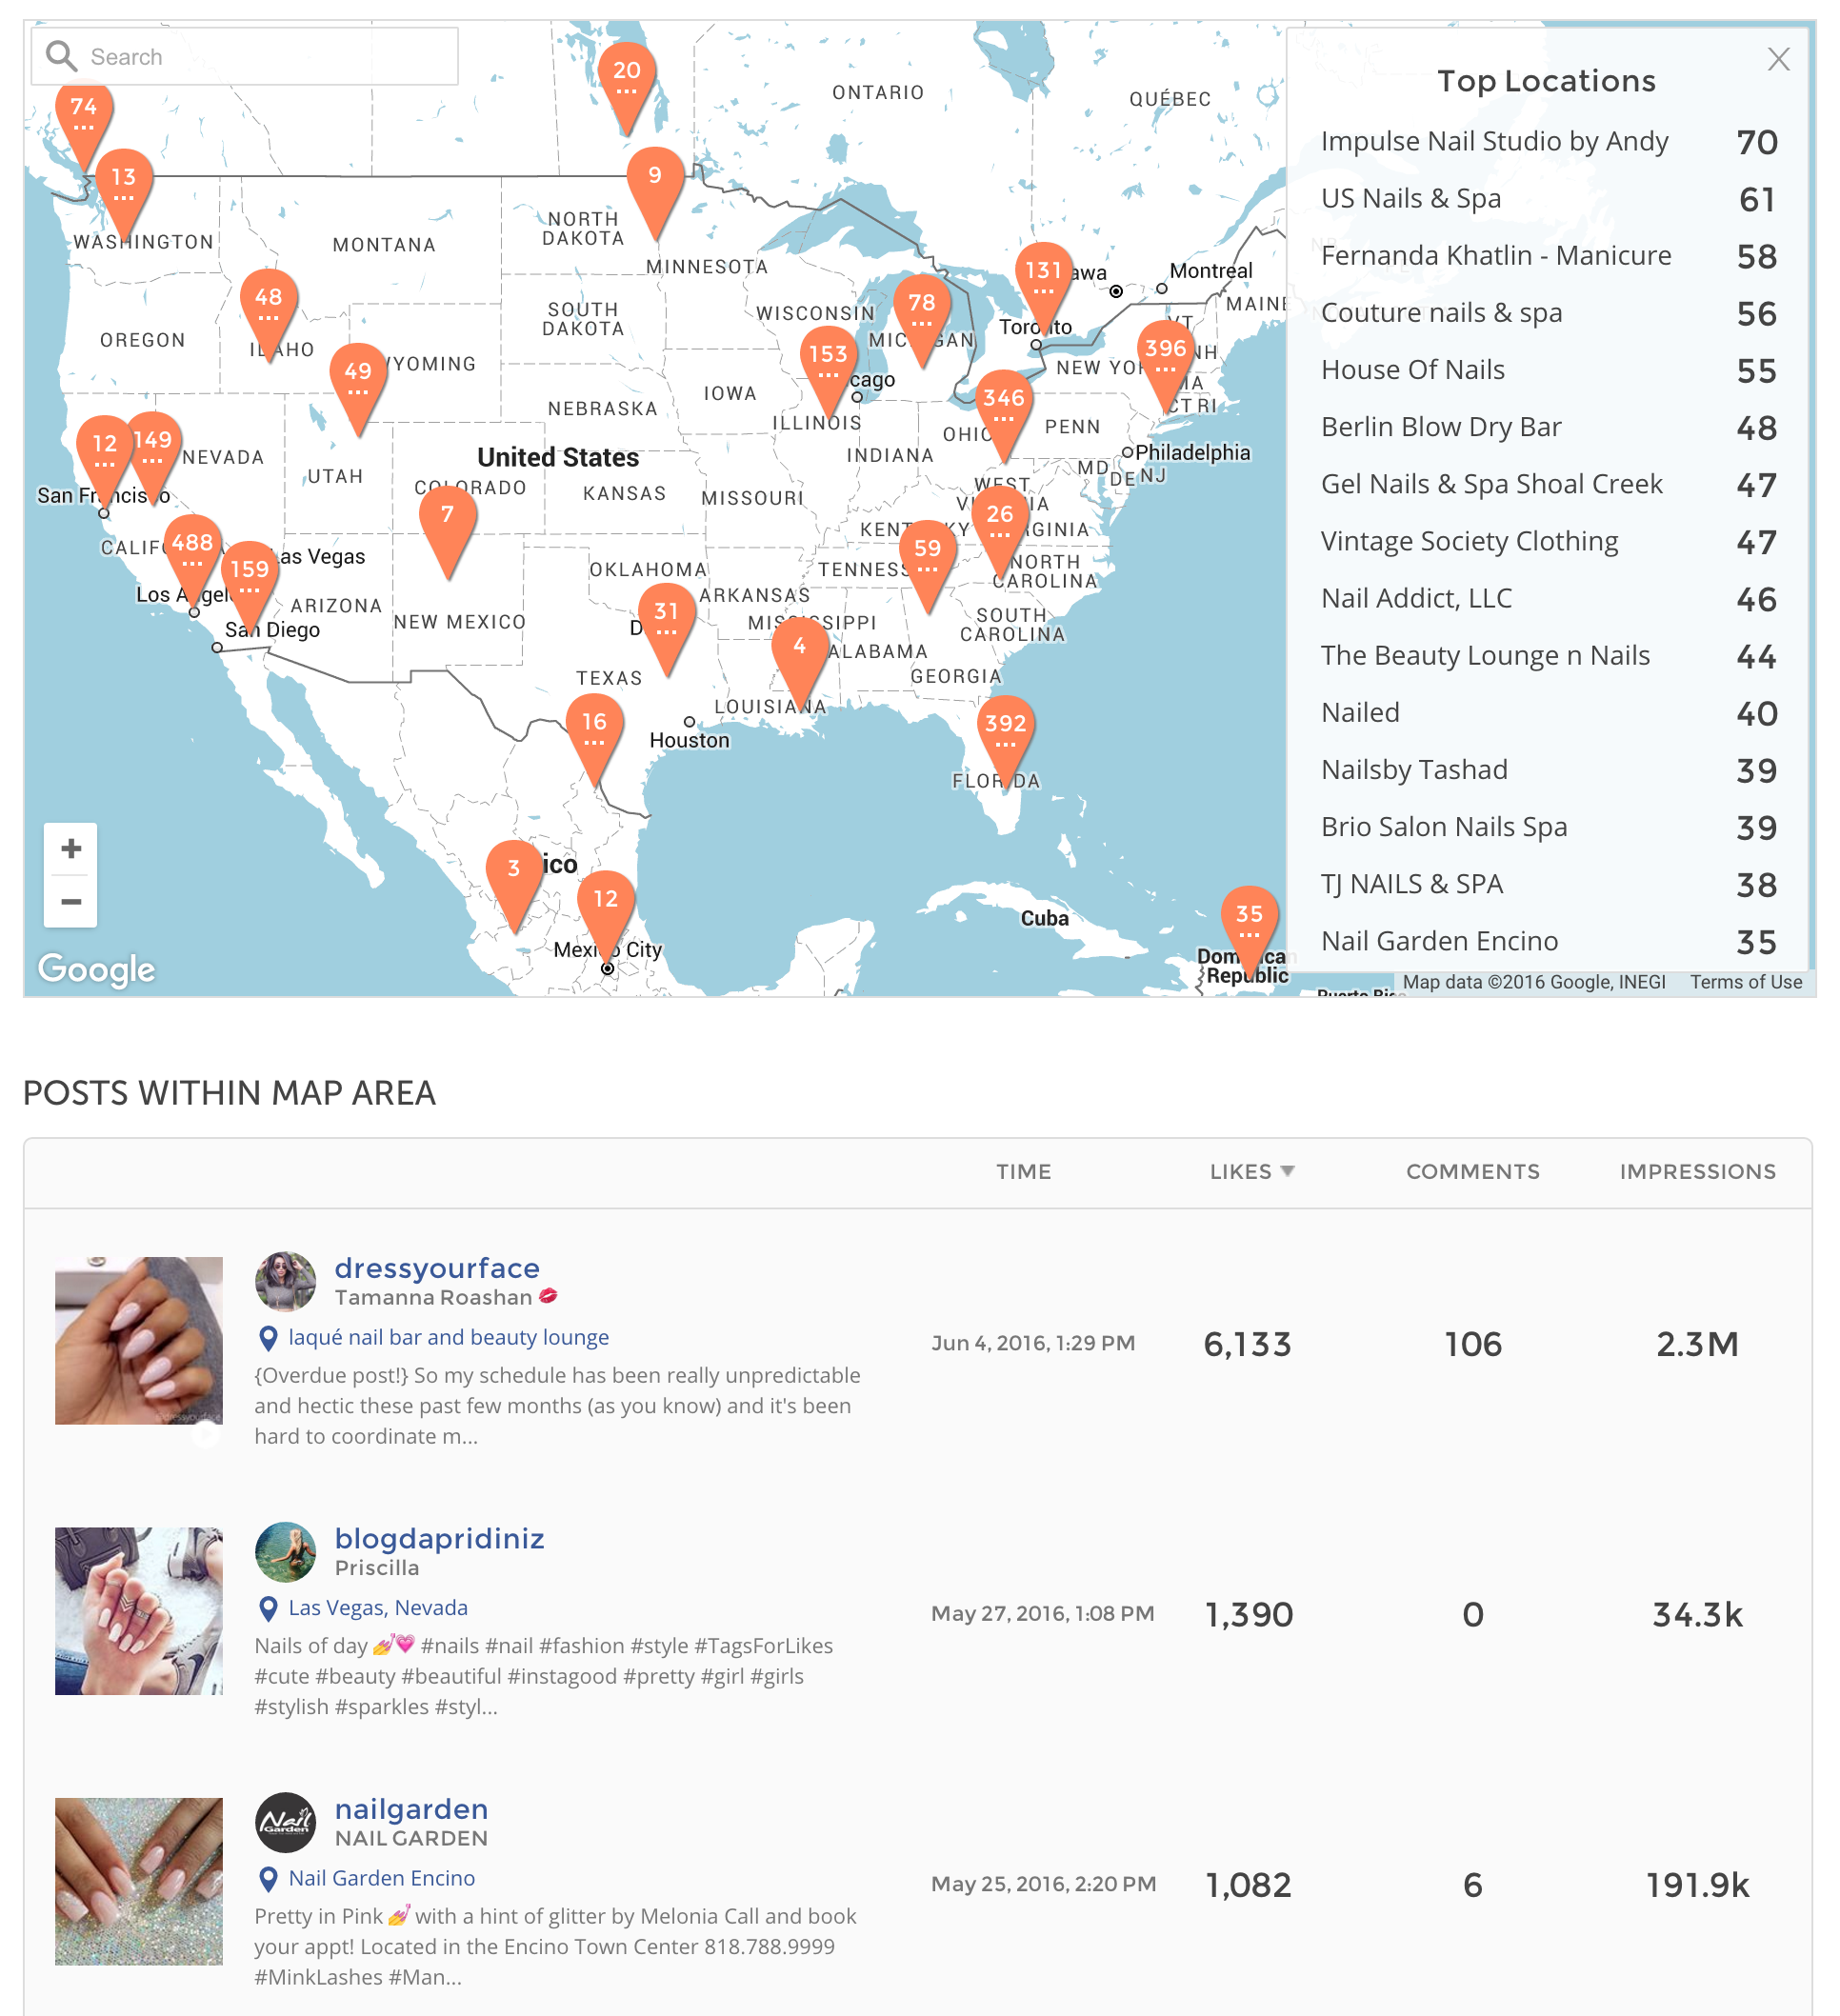This screenshot has width=1840, height=2016.
Task: Click the 35 marker over Dominican Republic
Action: [x=1249, y=926]
